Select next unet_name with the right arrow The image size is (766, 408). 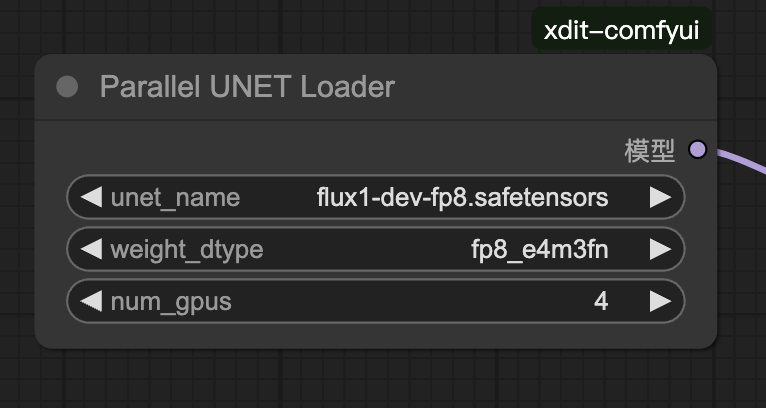[660, 197]
